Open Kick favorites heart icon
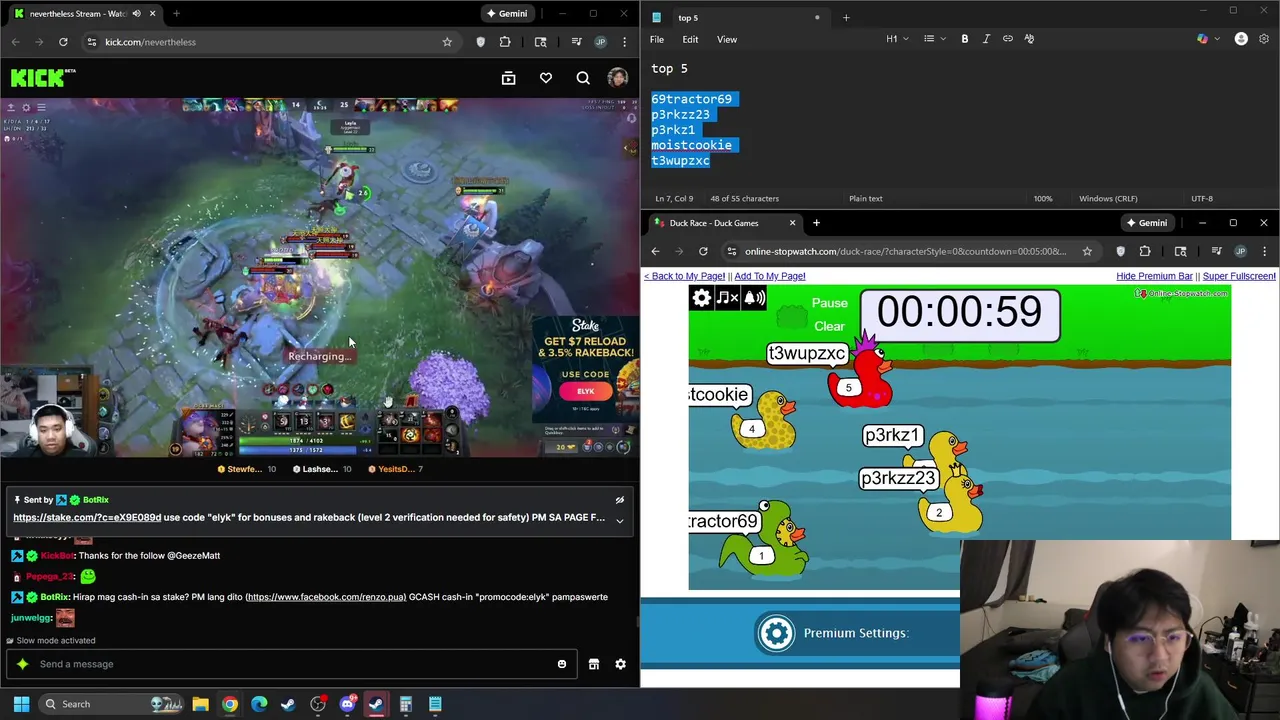This screenshot has height=720, width=1280. click(x=546, y=78)
